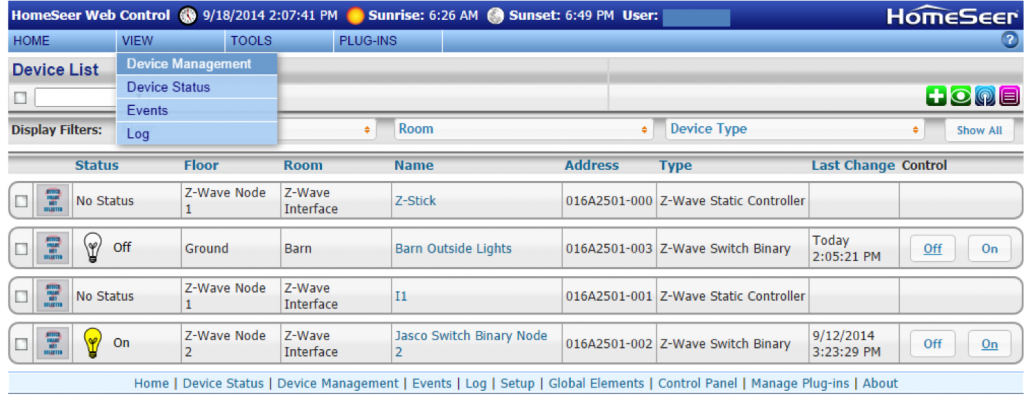Turn Jasco Switch Binary Node 2 On
Viewport: 1024px width, 402px height.
989,344
